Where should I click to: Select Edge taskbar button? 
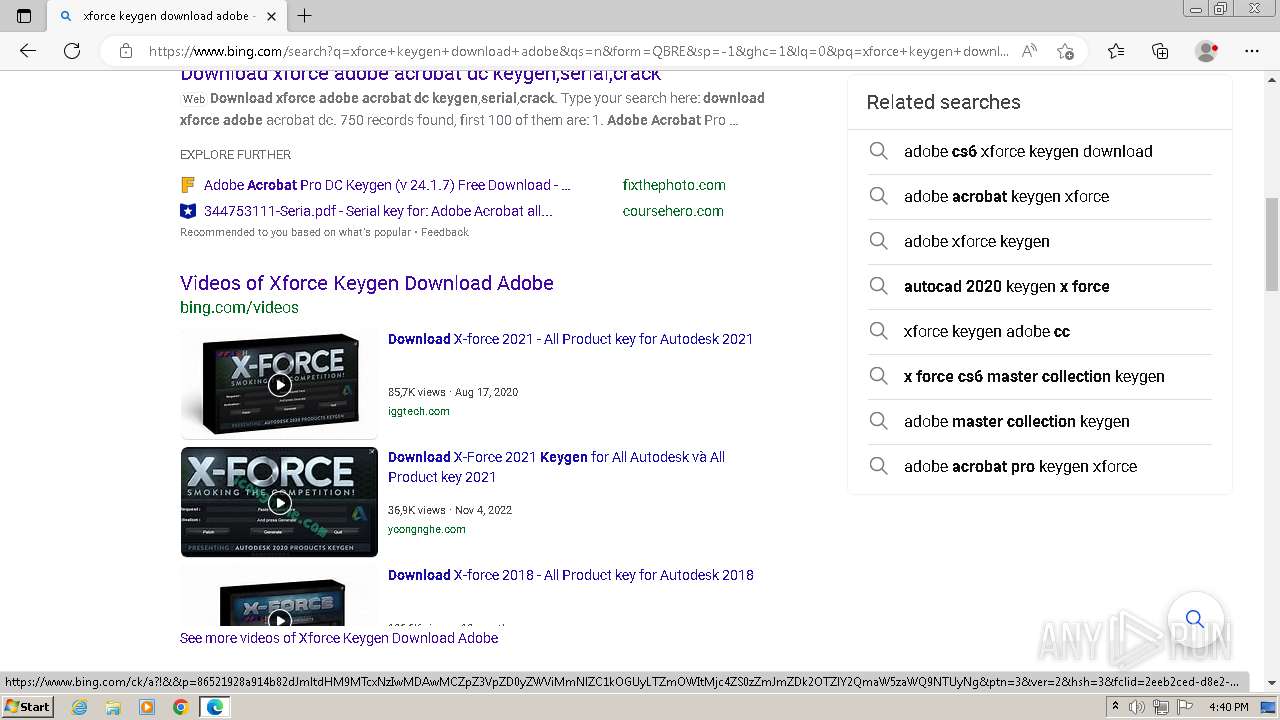pyautogui.click(x=215, y=707)
